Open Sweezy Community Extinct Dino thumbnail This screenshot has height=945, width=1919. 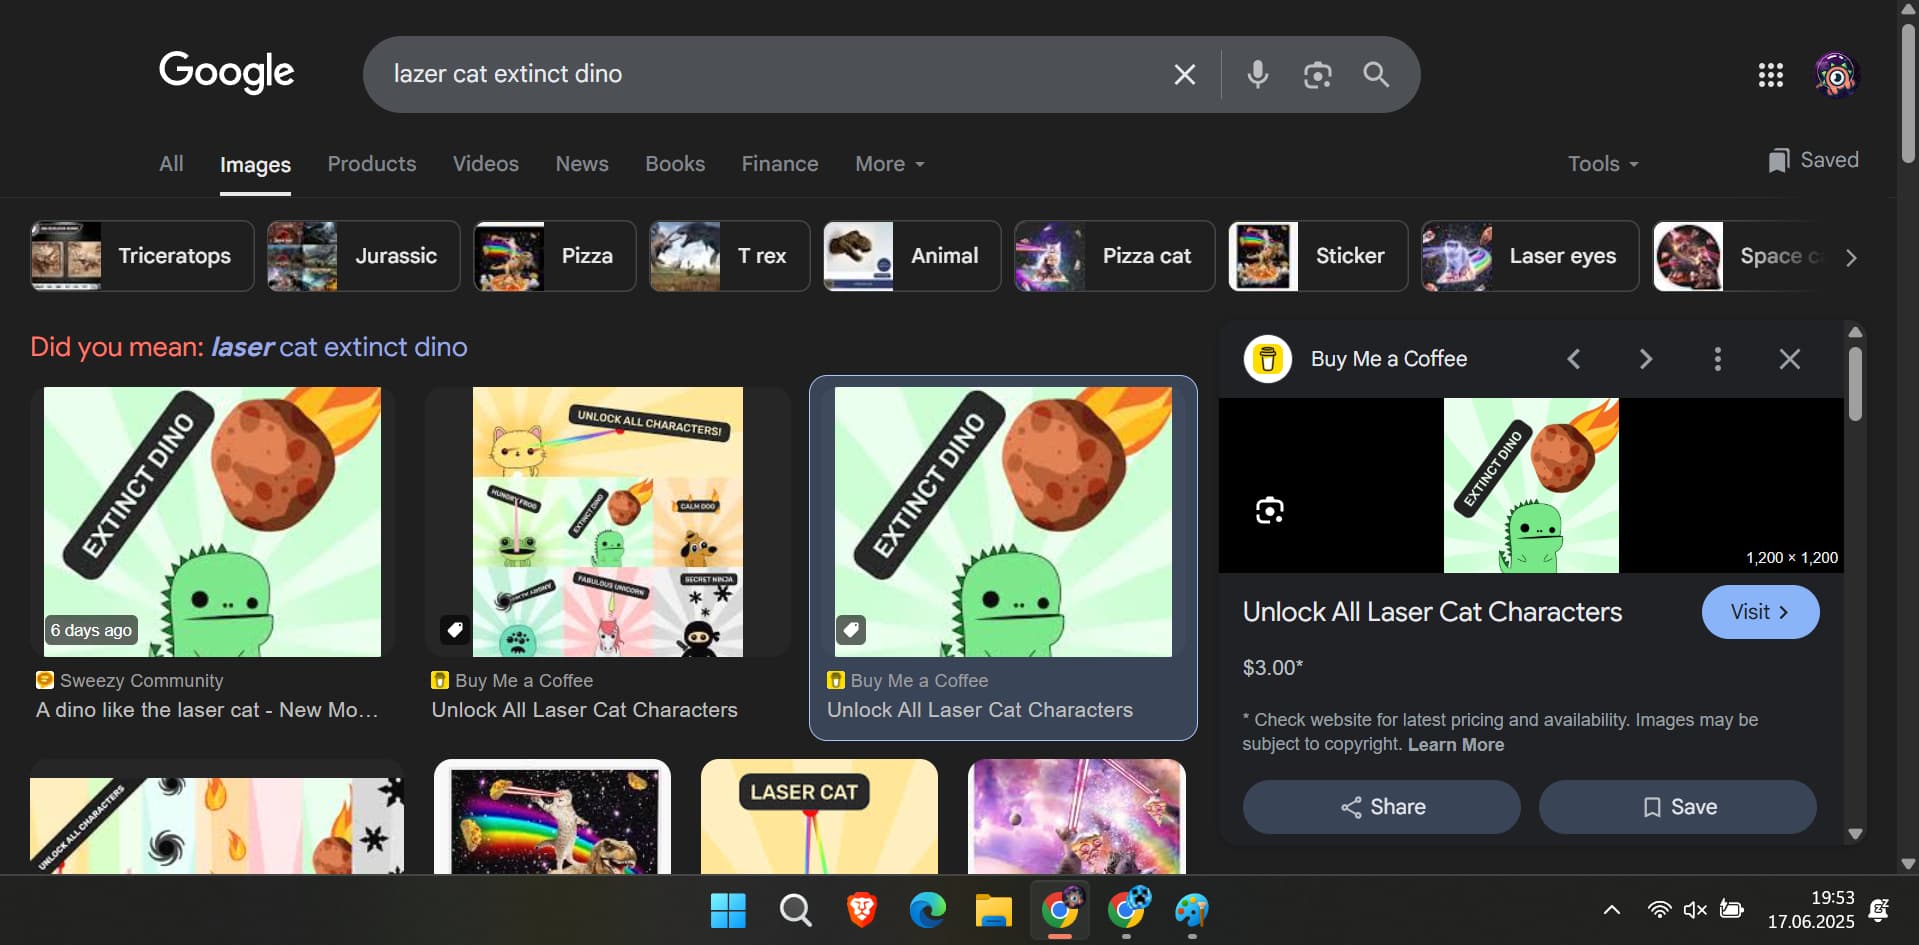tap(212, 522)
